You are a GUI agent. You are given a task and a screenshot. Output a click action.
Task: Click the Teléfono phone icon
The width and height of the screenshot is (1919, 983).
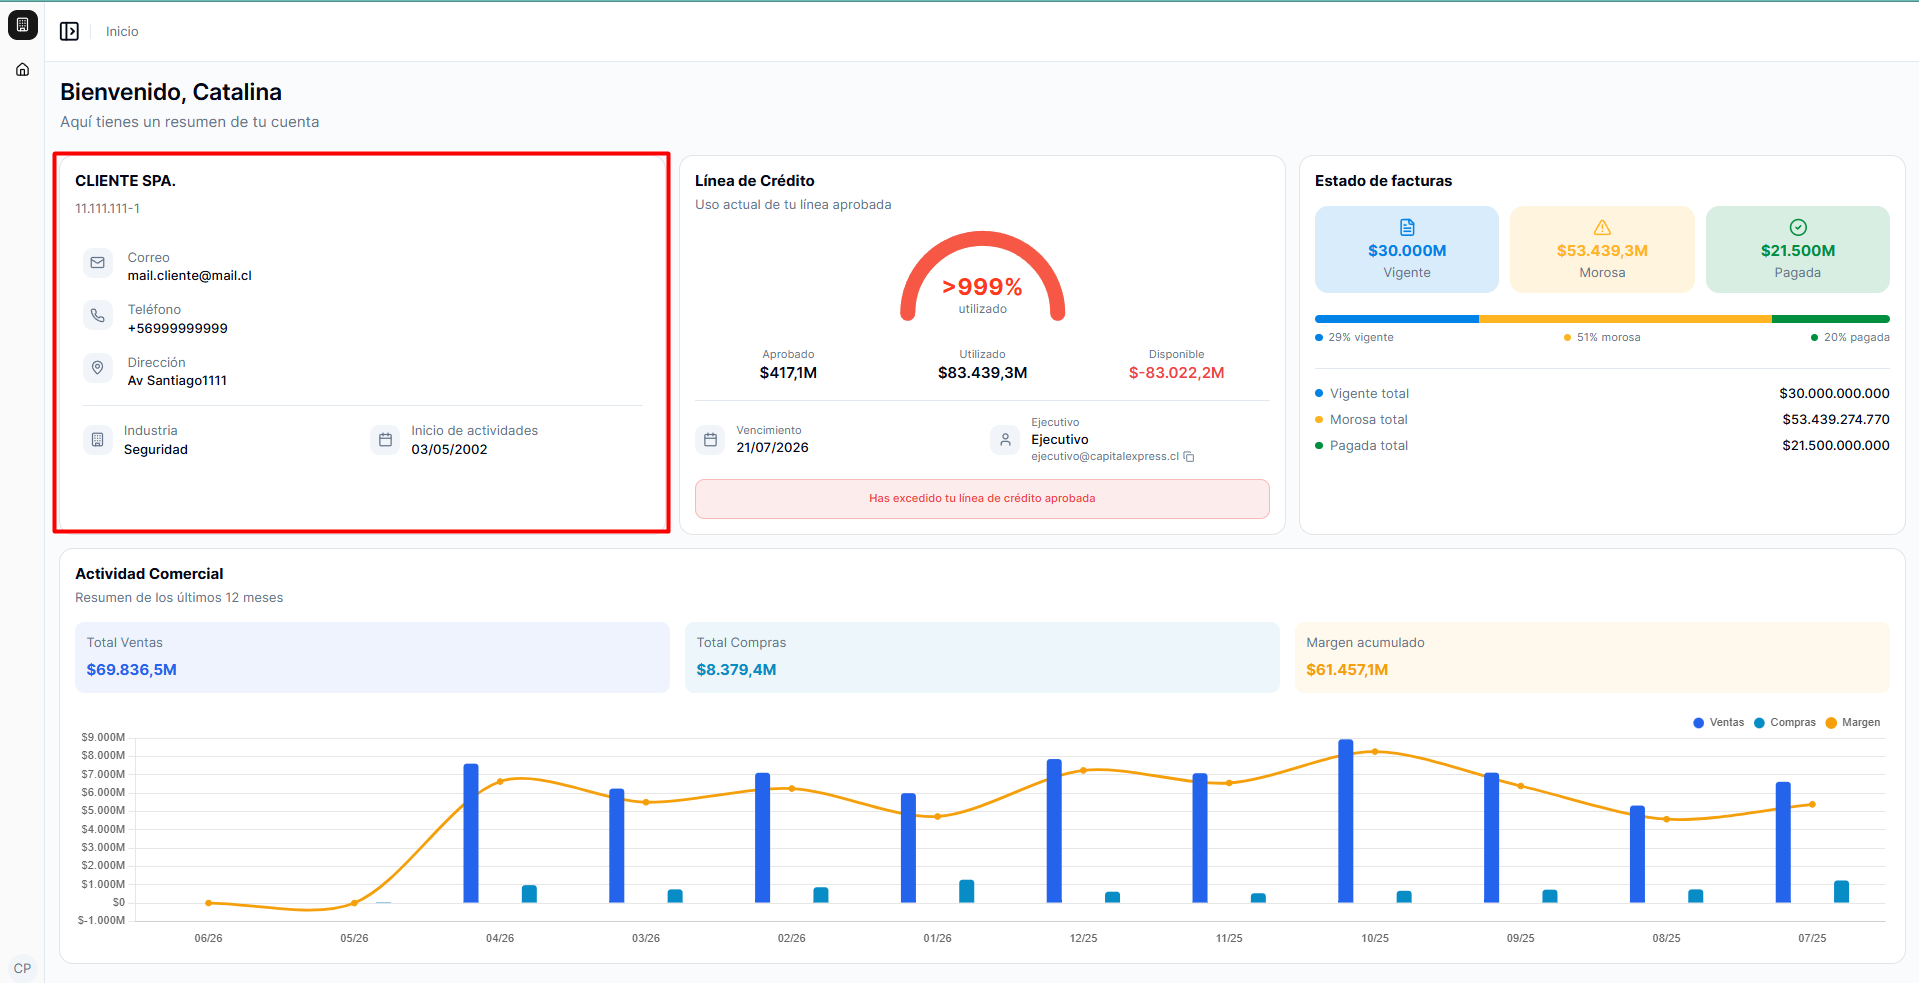coord(97,315)
